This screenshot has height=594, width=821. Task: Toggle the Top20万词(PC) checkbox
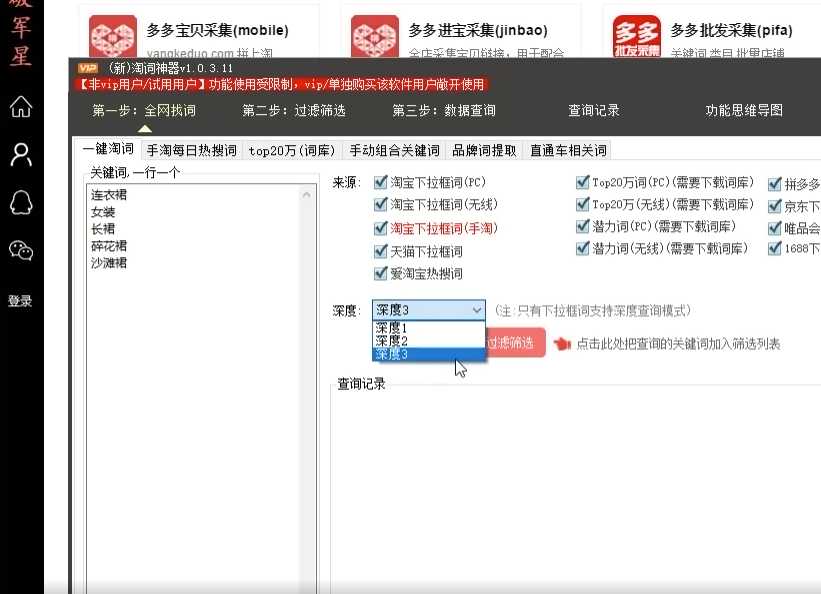coord(582,182)
